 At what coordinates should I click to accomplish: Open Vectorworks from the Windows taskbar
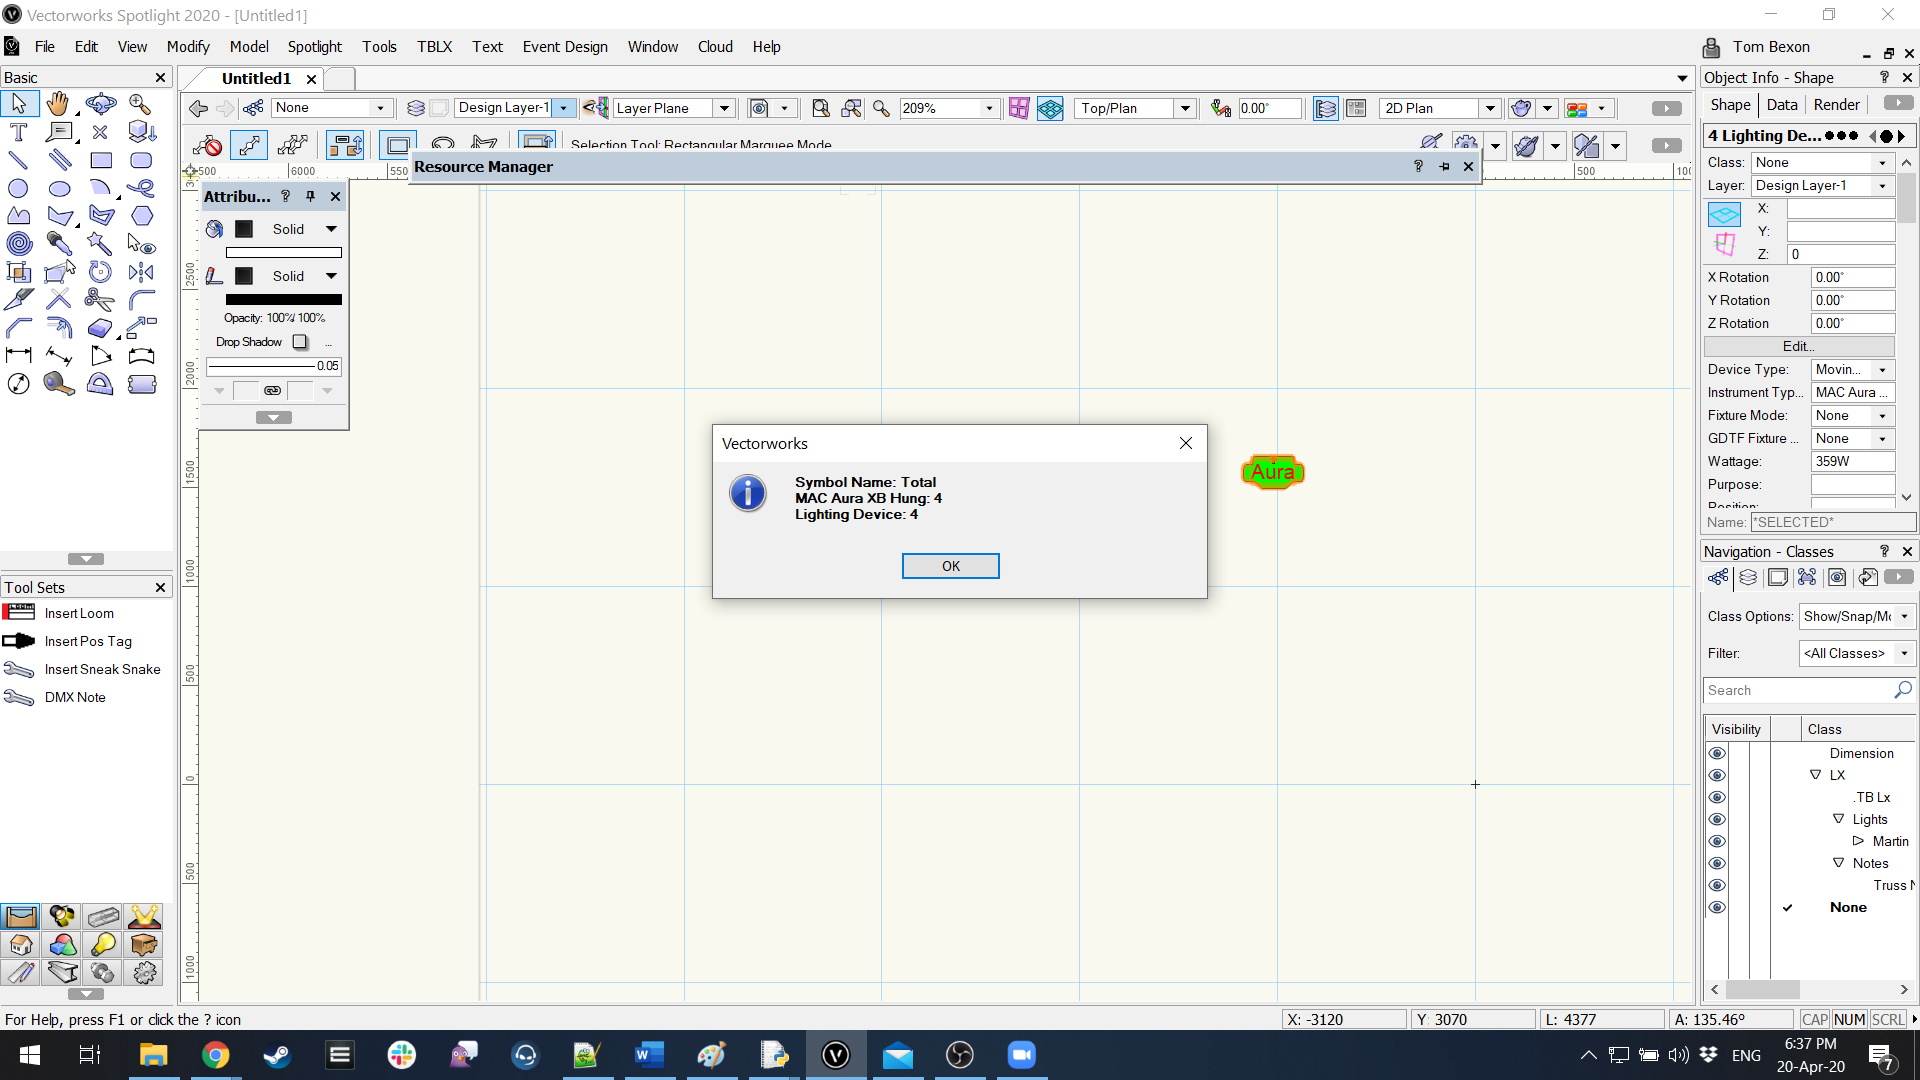(836, 1055)
